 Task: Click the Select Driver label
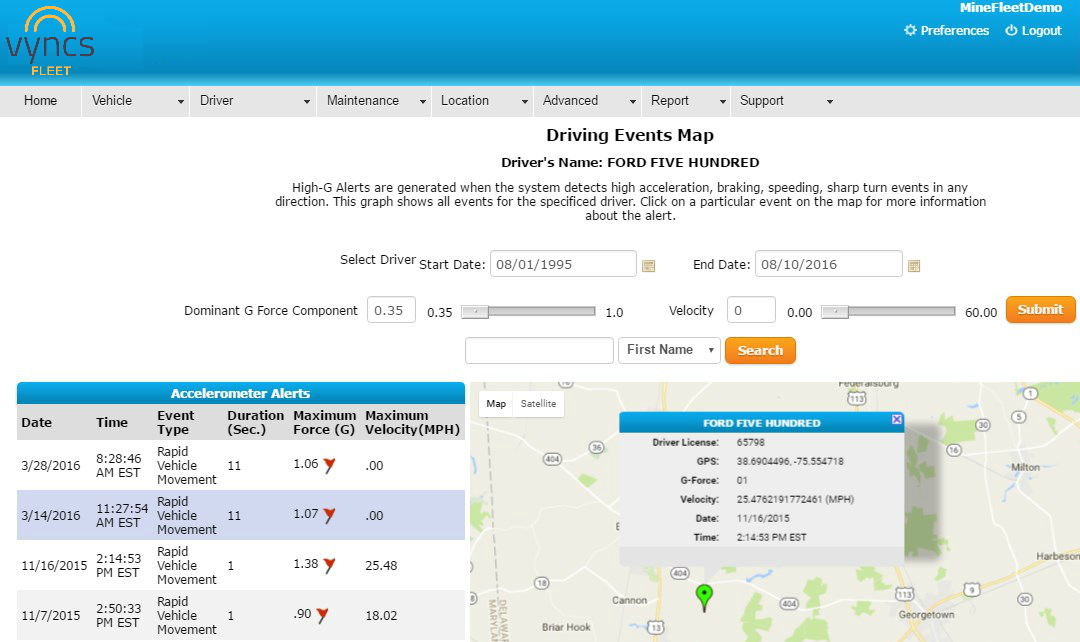tap(377, 260)
